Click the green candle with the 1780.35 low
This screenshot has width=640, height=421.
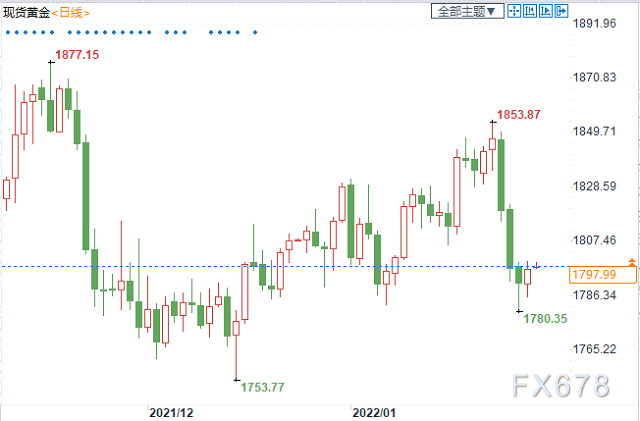click(x=519, y=274)
